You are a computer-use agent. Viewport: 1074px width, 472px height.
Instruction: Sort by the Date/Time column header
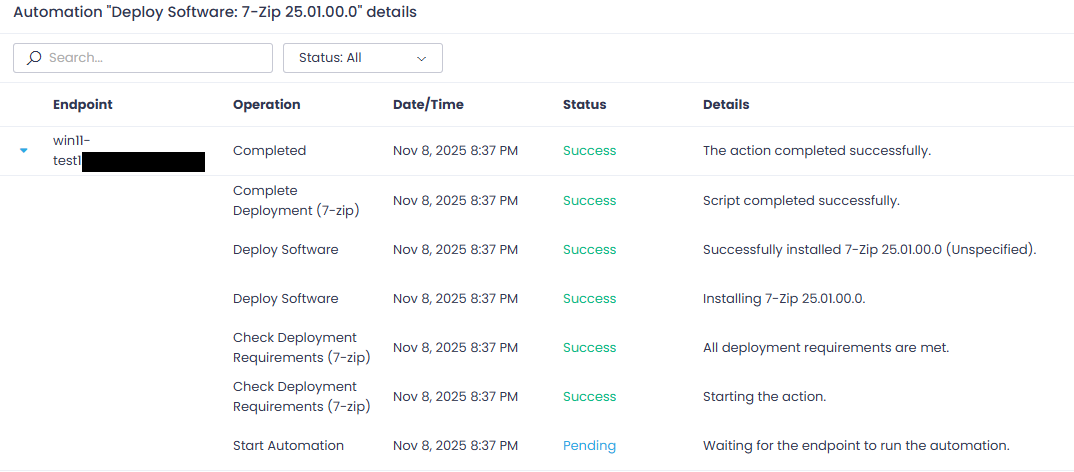pos(428,104)
